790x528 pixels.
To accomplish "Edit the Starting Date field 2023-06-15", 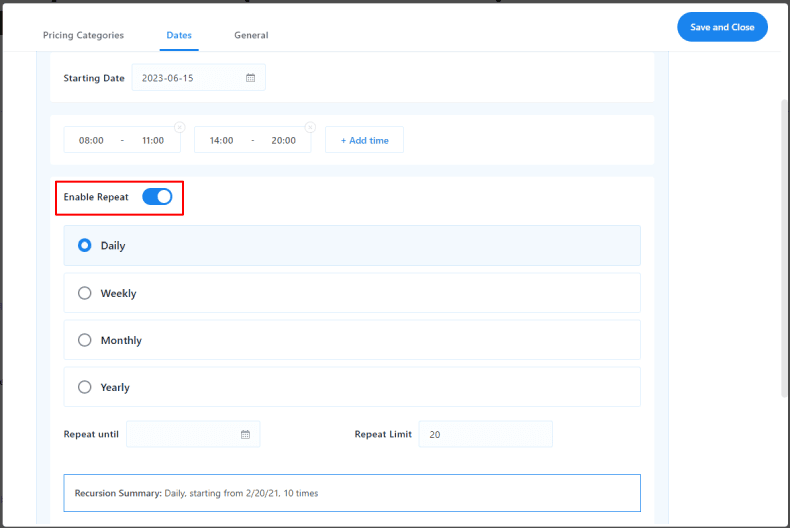I will (x=199, y=78).
